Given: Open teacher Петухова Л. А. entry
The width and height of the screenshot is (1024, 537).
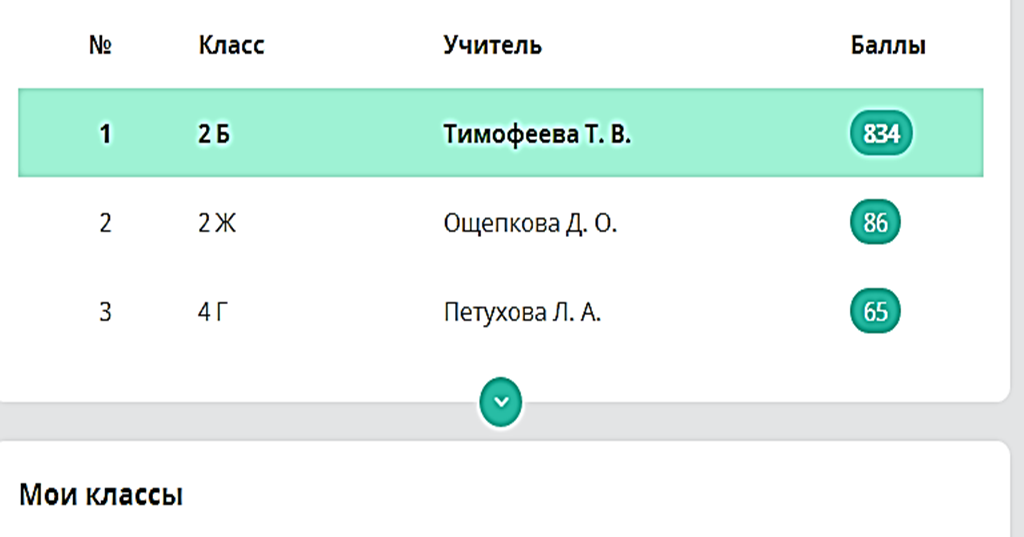Looking at the screenshot, I should [x=522, y=312].
